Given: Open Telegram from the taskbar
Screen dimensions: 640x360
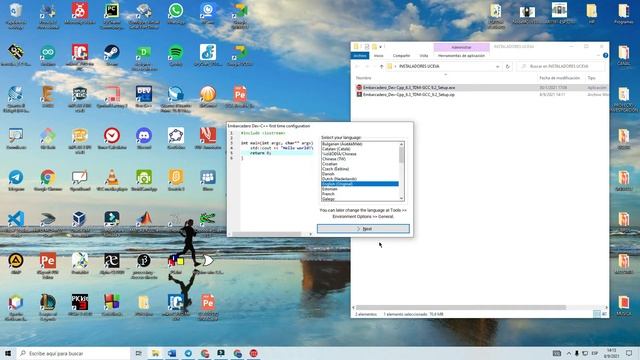Looking at the screenshot, I should 188,353.
